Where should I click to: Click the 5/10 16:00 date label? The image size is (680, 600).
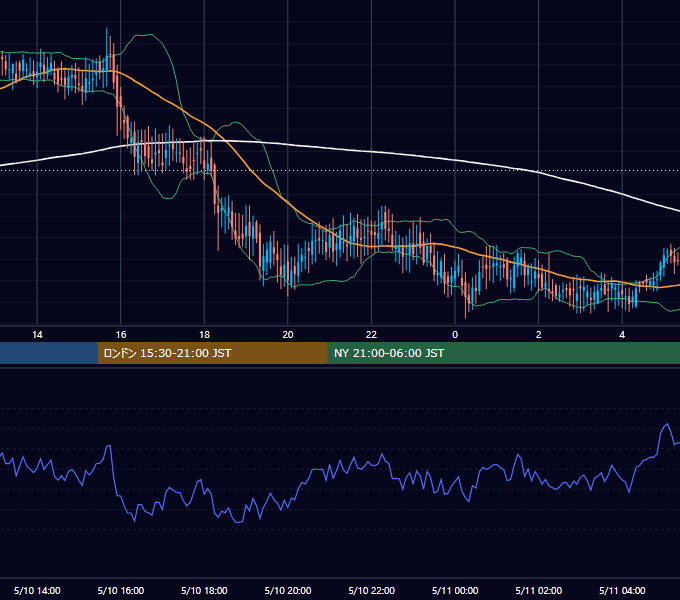pyautogui.click(x=121, y=590)
